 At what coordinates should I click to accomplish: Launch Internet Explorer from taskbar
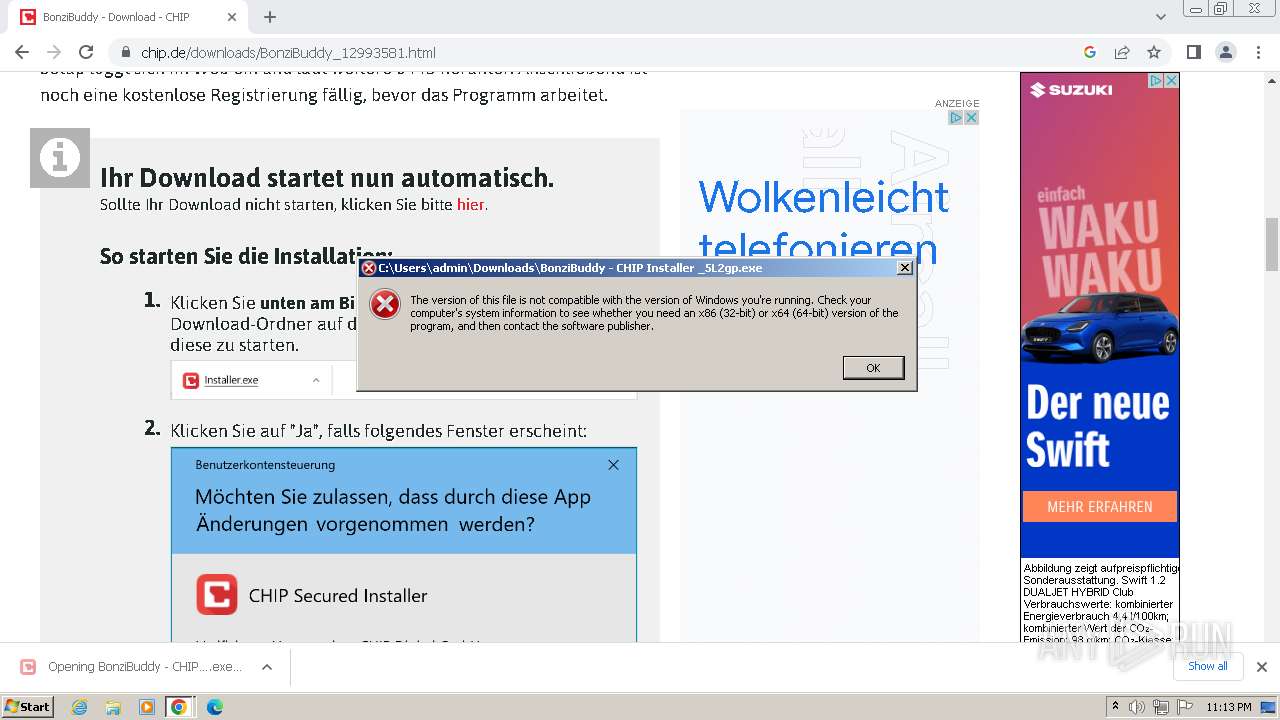(x=80, y=707)
